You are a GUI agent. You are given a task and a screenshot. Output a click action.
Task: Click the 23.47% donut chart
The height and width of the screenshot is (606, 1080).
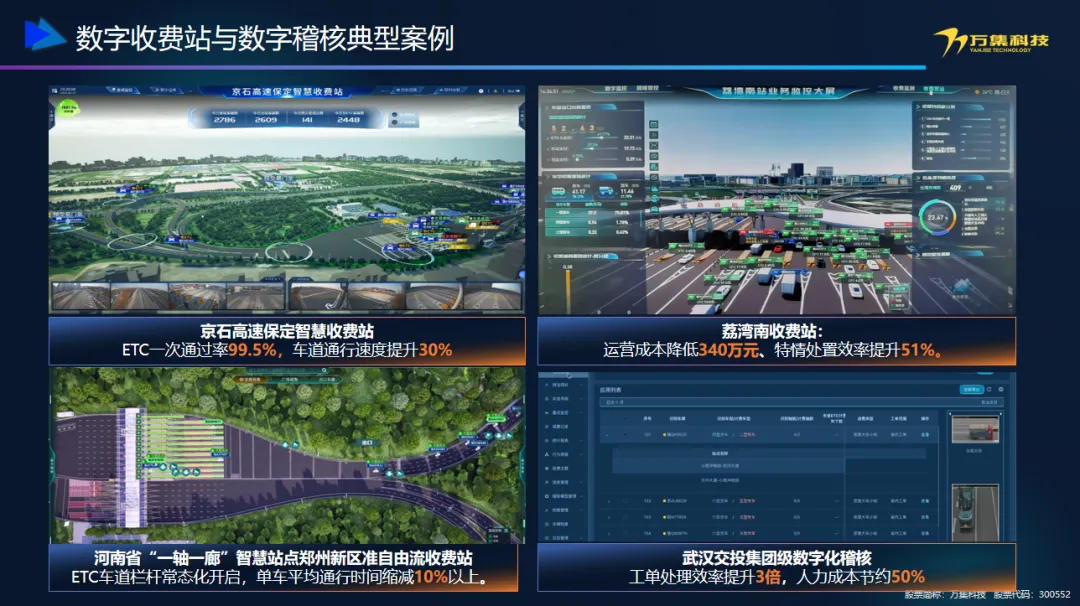937,217
